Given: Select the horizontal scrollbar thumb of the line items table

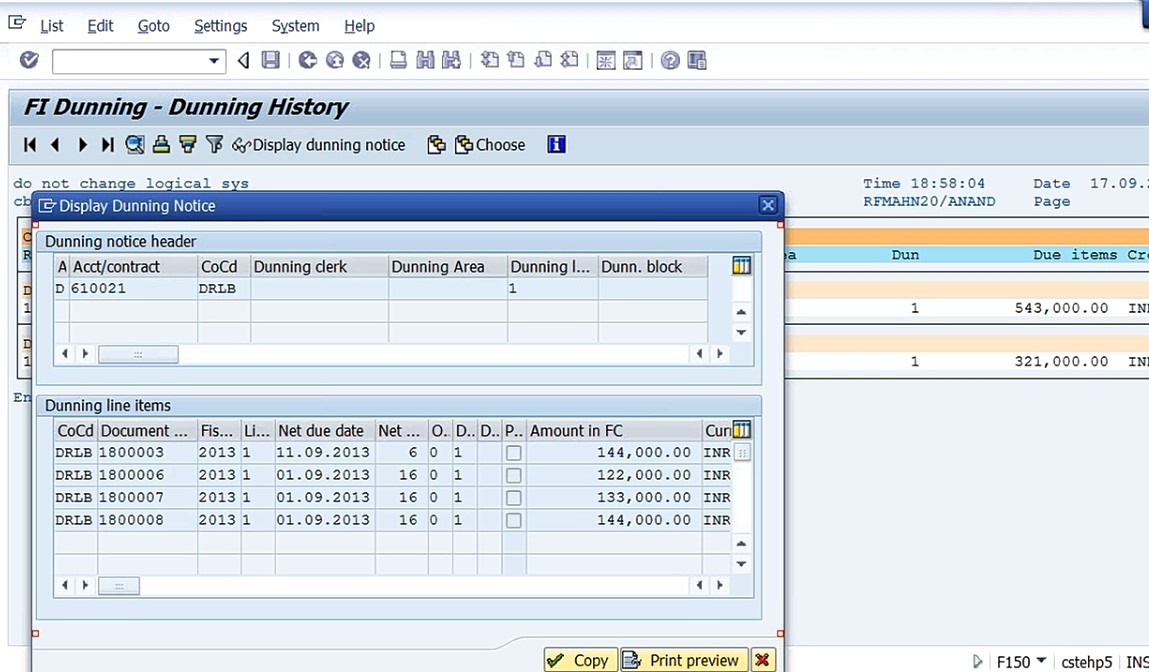Looking at the screenshot, I should click(x=119, y=586).
